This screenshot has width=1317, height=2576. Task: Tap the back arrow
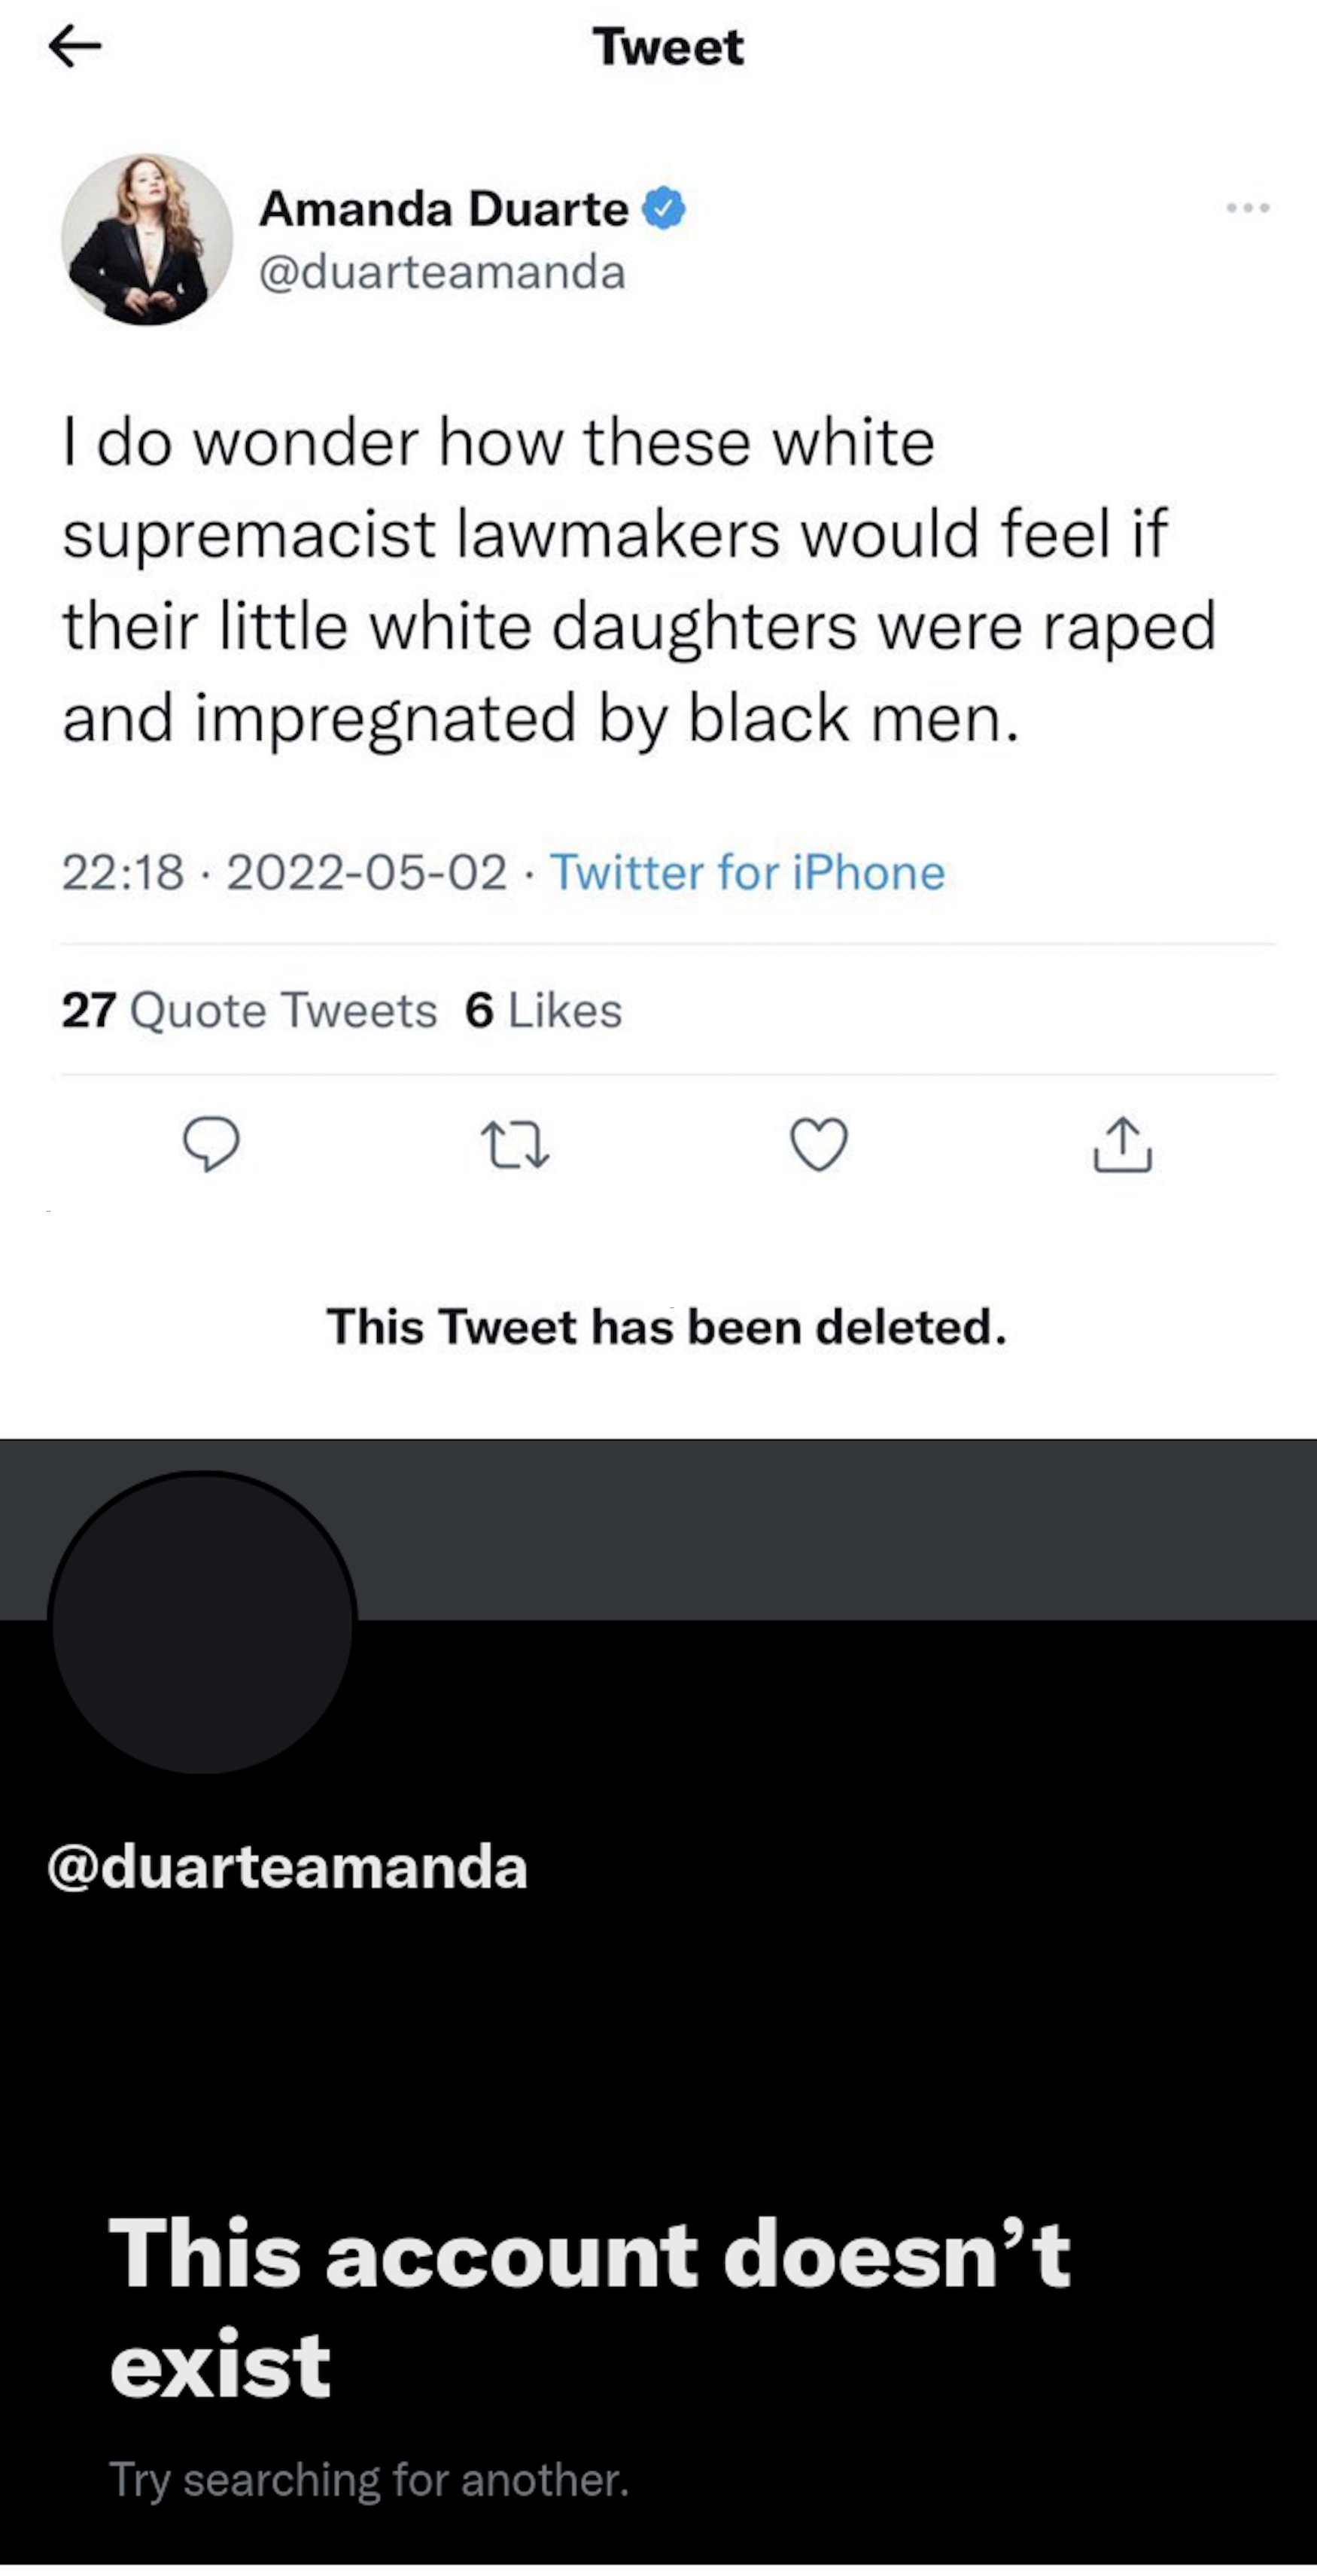click(x=75, y=46)
